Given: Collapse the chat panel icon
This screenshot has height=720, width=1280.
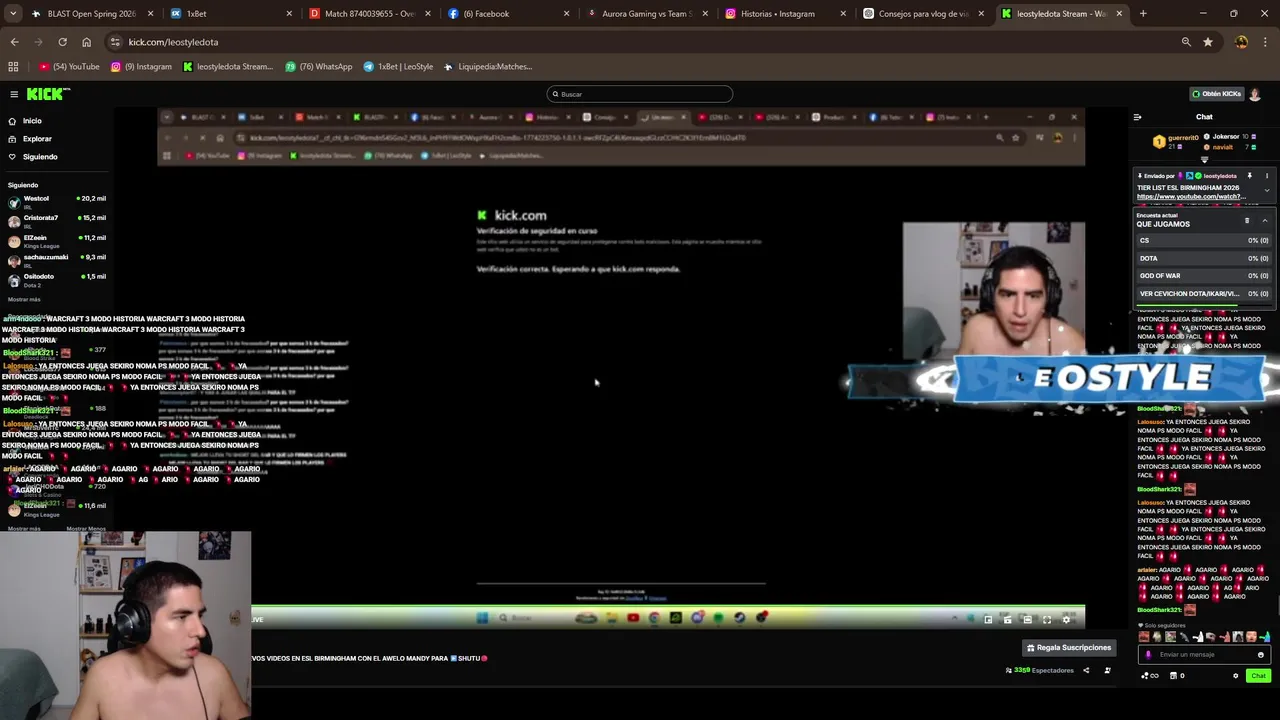Looking at the screenshot, I should click(1137, 117).
